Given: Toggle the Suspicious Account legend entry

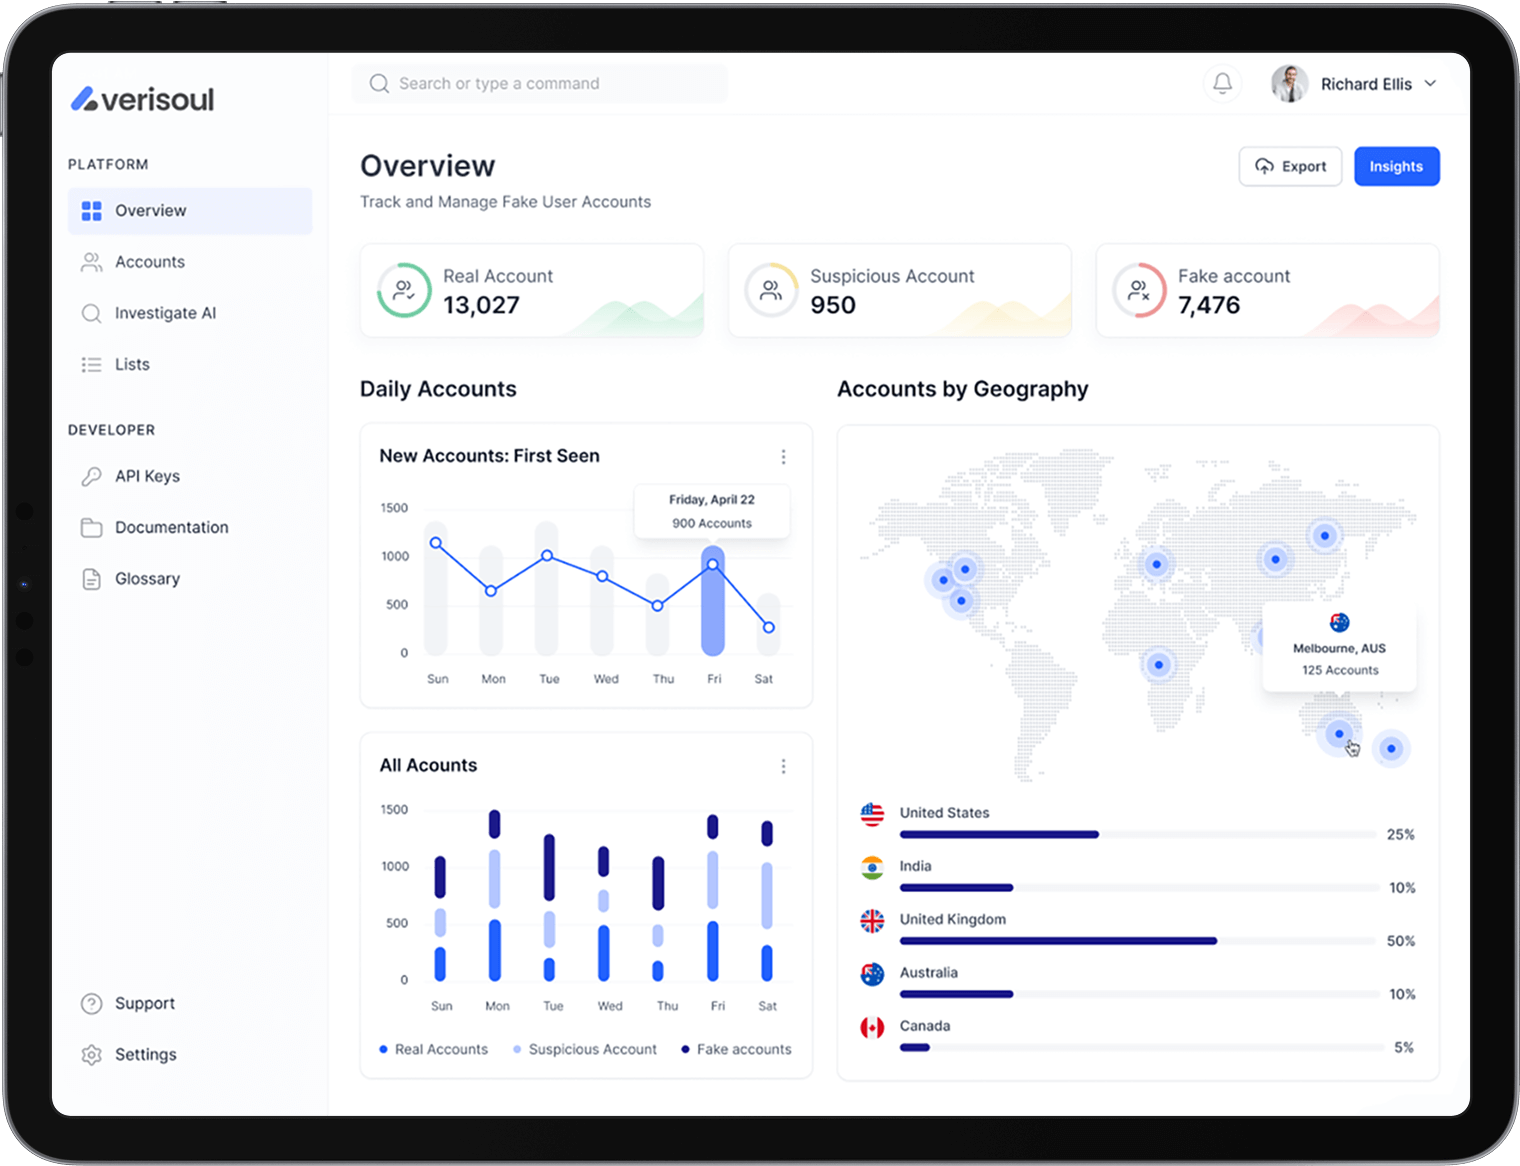Looking at the screenshot, I should click(585, 1049).
